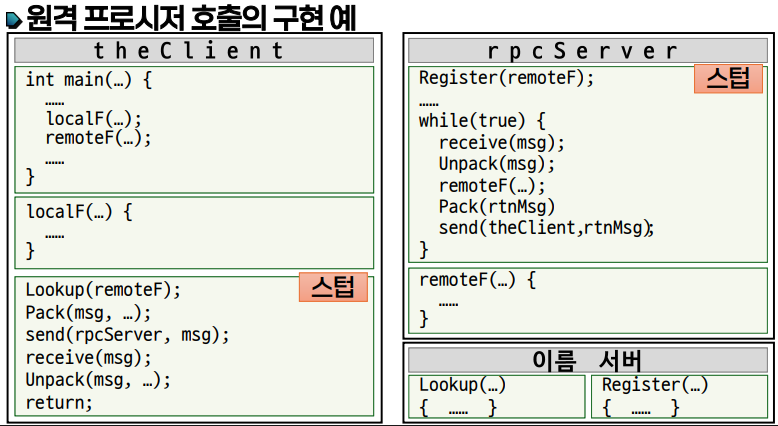This screenshot has height=426, width=778.
Task: Click the arrow bullet before the slide title
Action: point(14,19)
